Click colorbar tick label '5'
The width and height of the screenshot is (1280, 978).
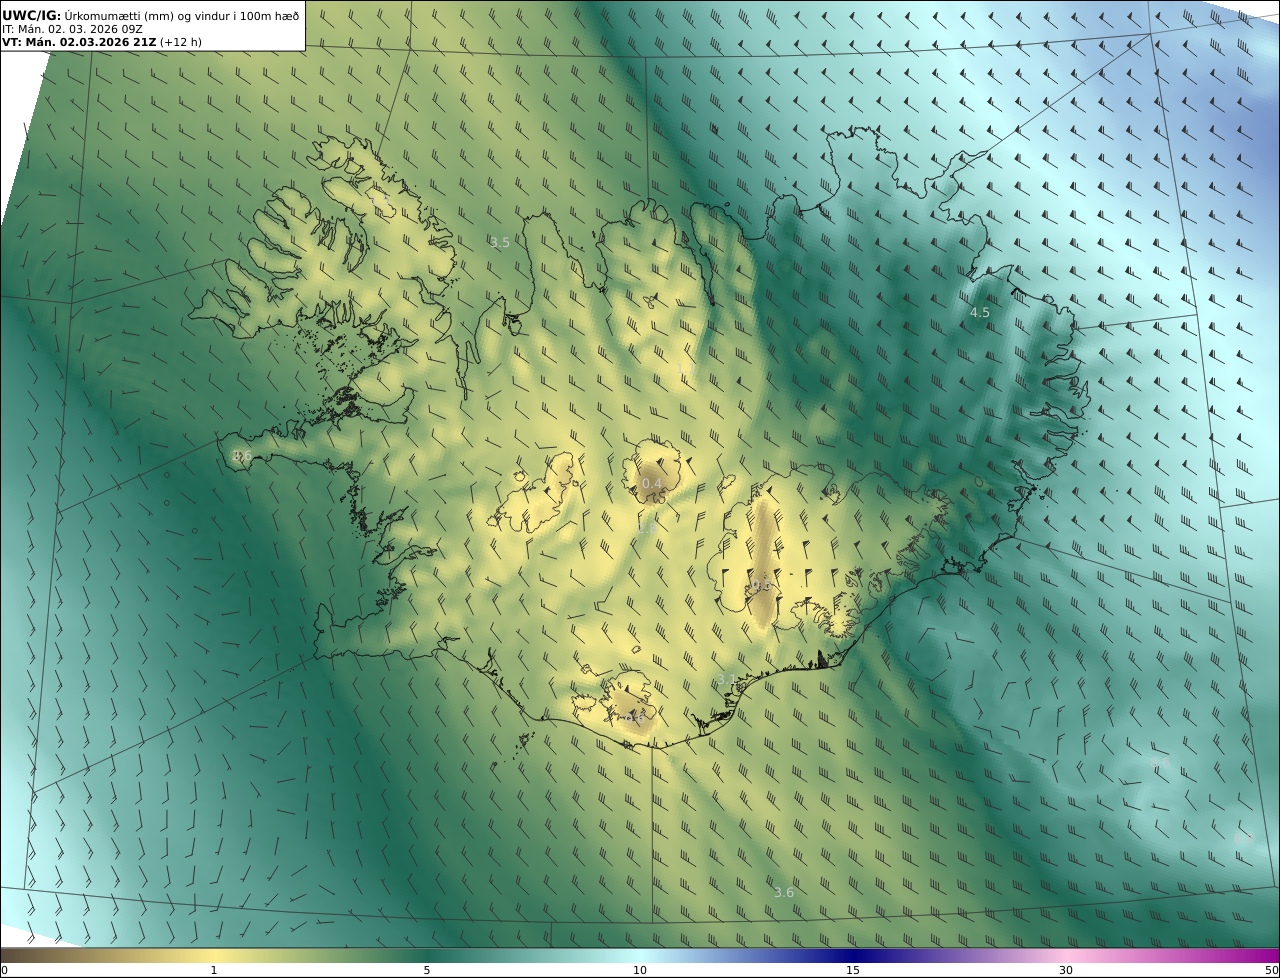point(427,970)
